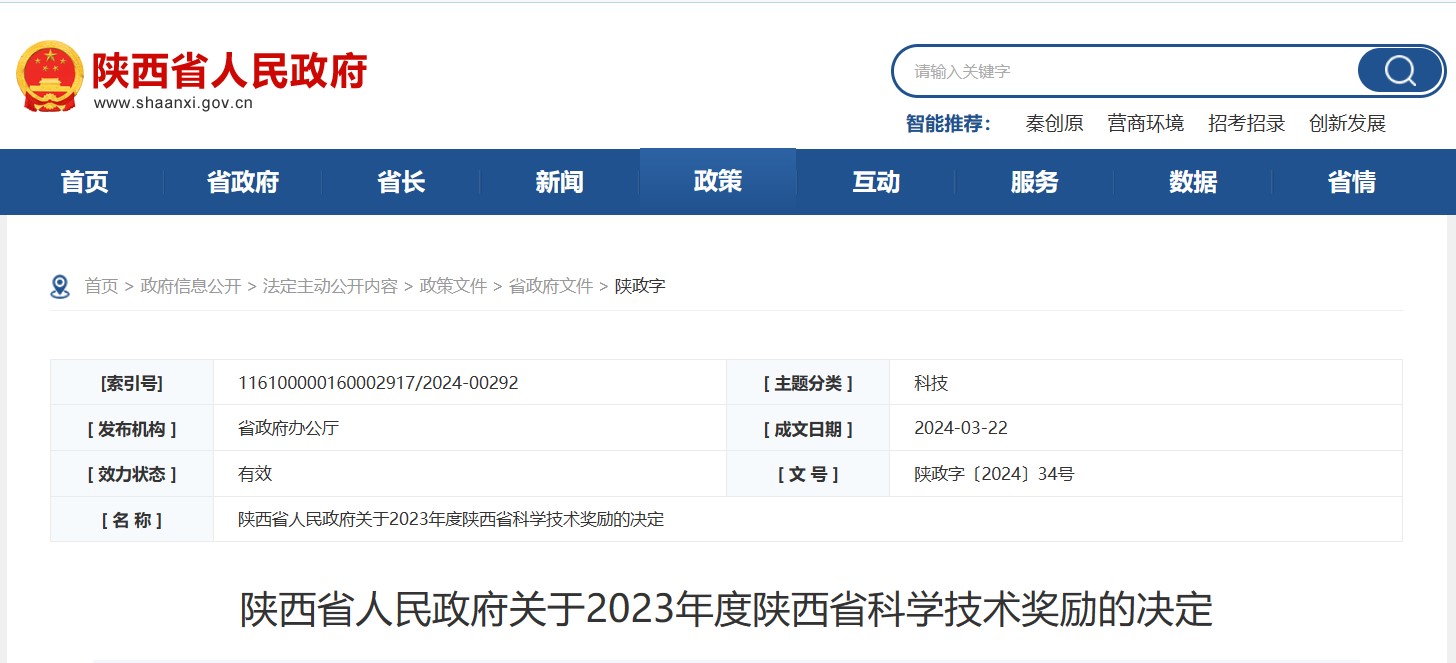
Task: Click the search magnifier icon
Action: tap(1398, 70)
